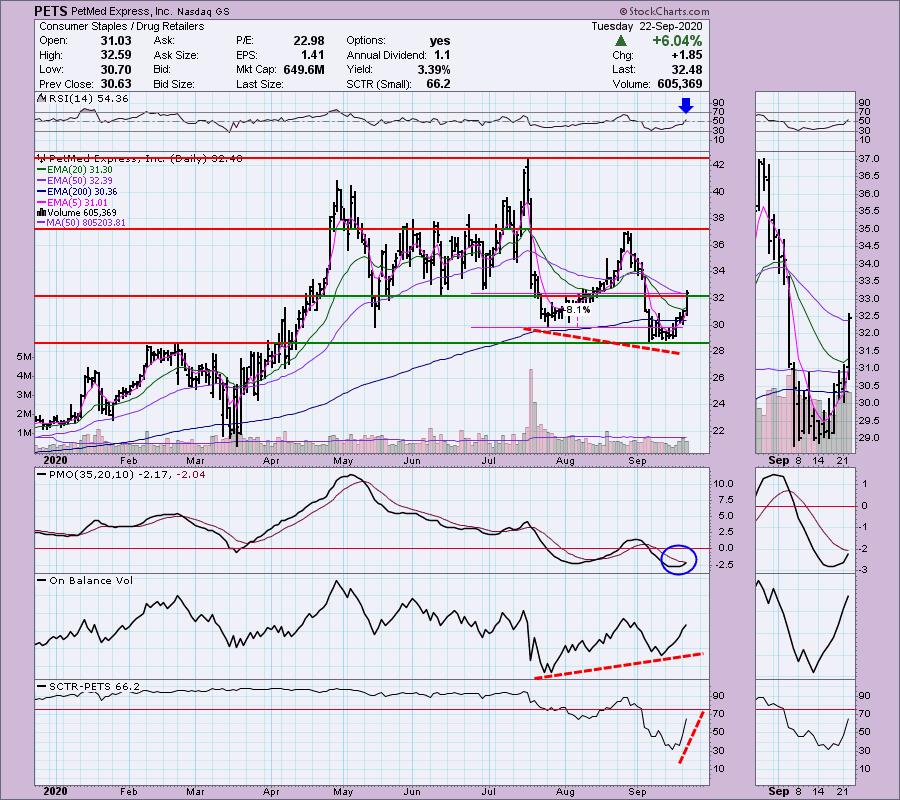Click the Nasdaq GS exchange label

point(203,11)
